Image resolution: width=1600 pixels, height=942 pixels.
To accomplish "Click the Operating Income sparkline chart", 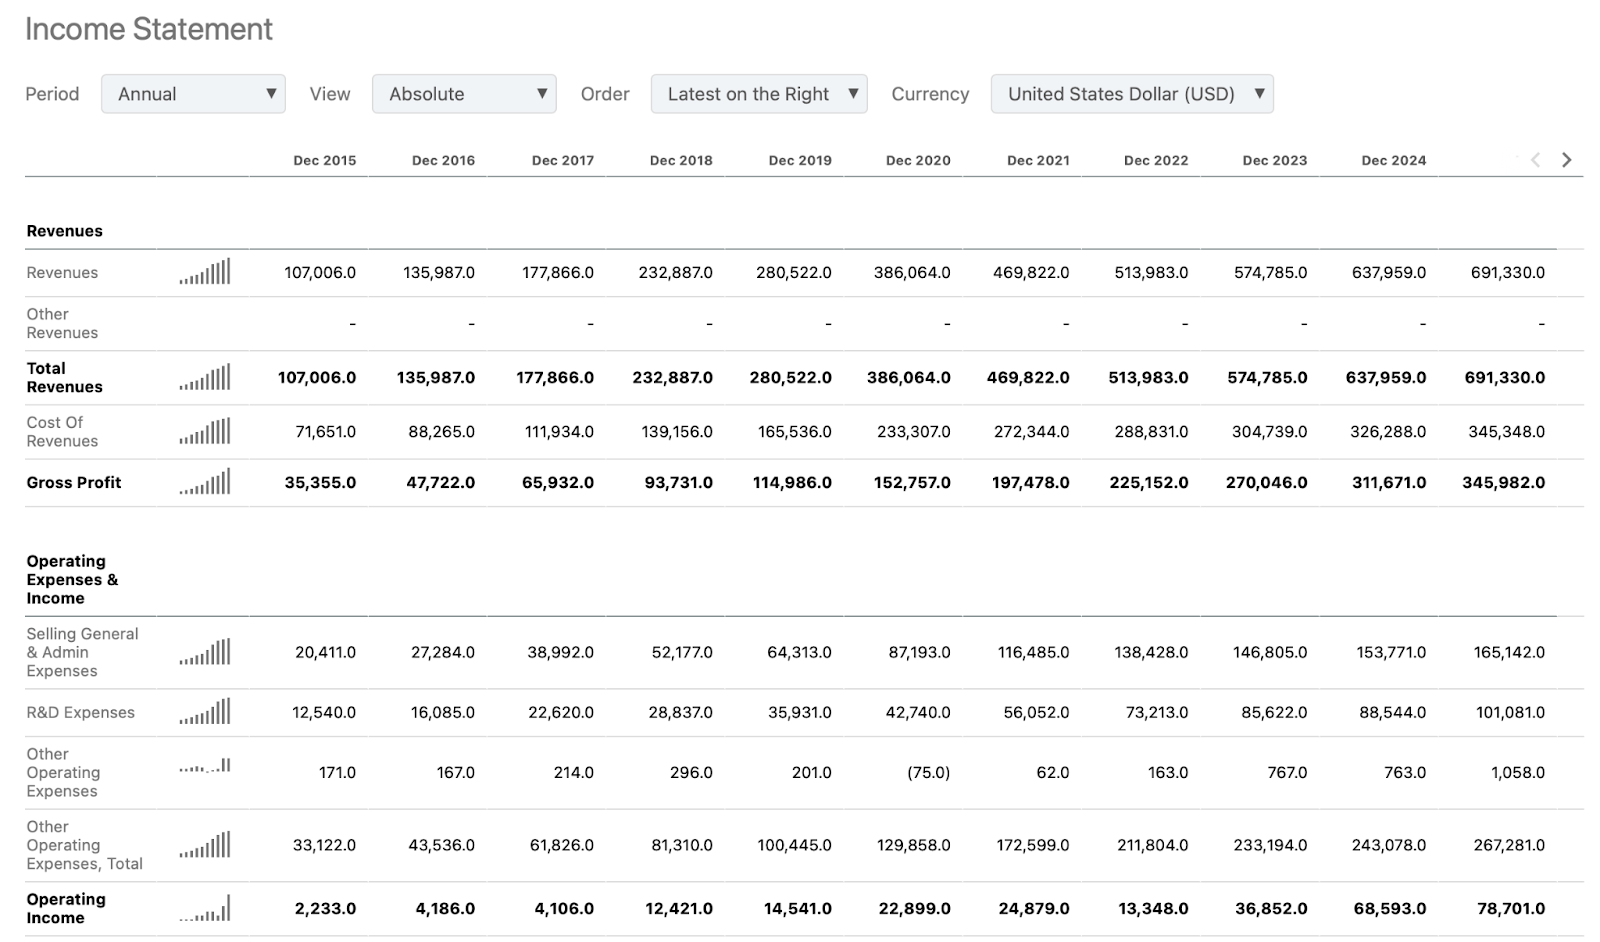I will (x=205, y=908).
